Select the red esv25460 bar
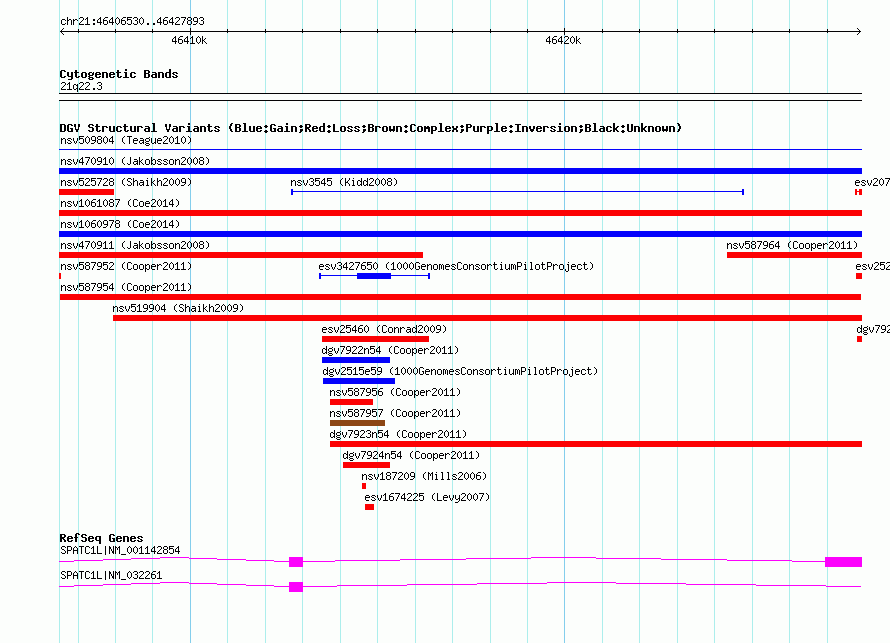Image resolution: width=890 pixels, height=643 pixels. 375,339
